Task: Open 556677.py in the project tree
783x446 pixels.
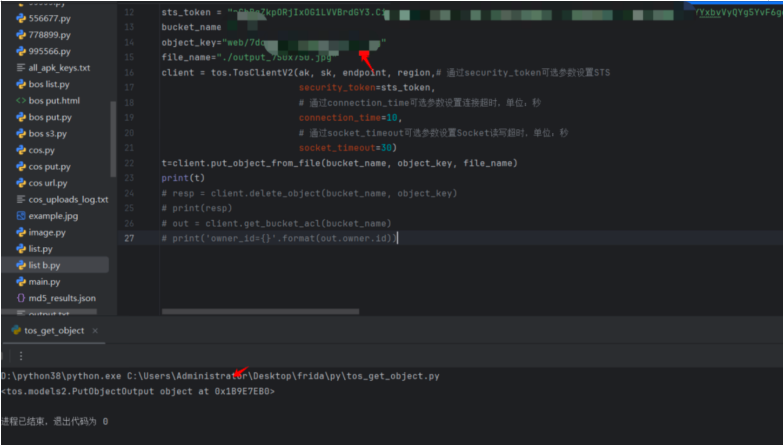Action: pos(49,18)
